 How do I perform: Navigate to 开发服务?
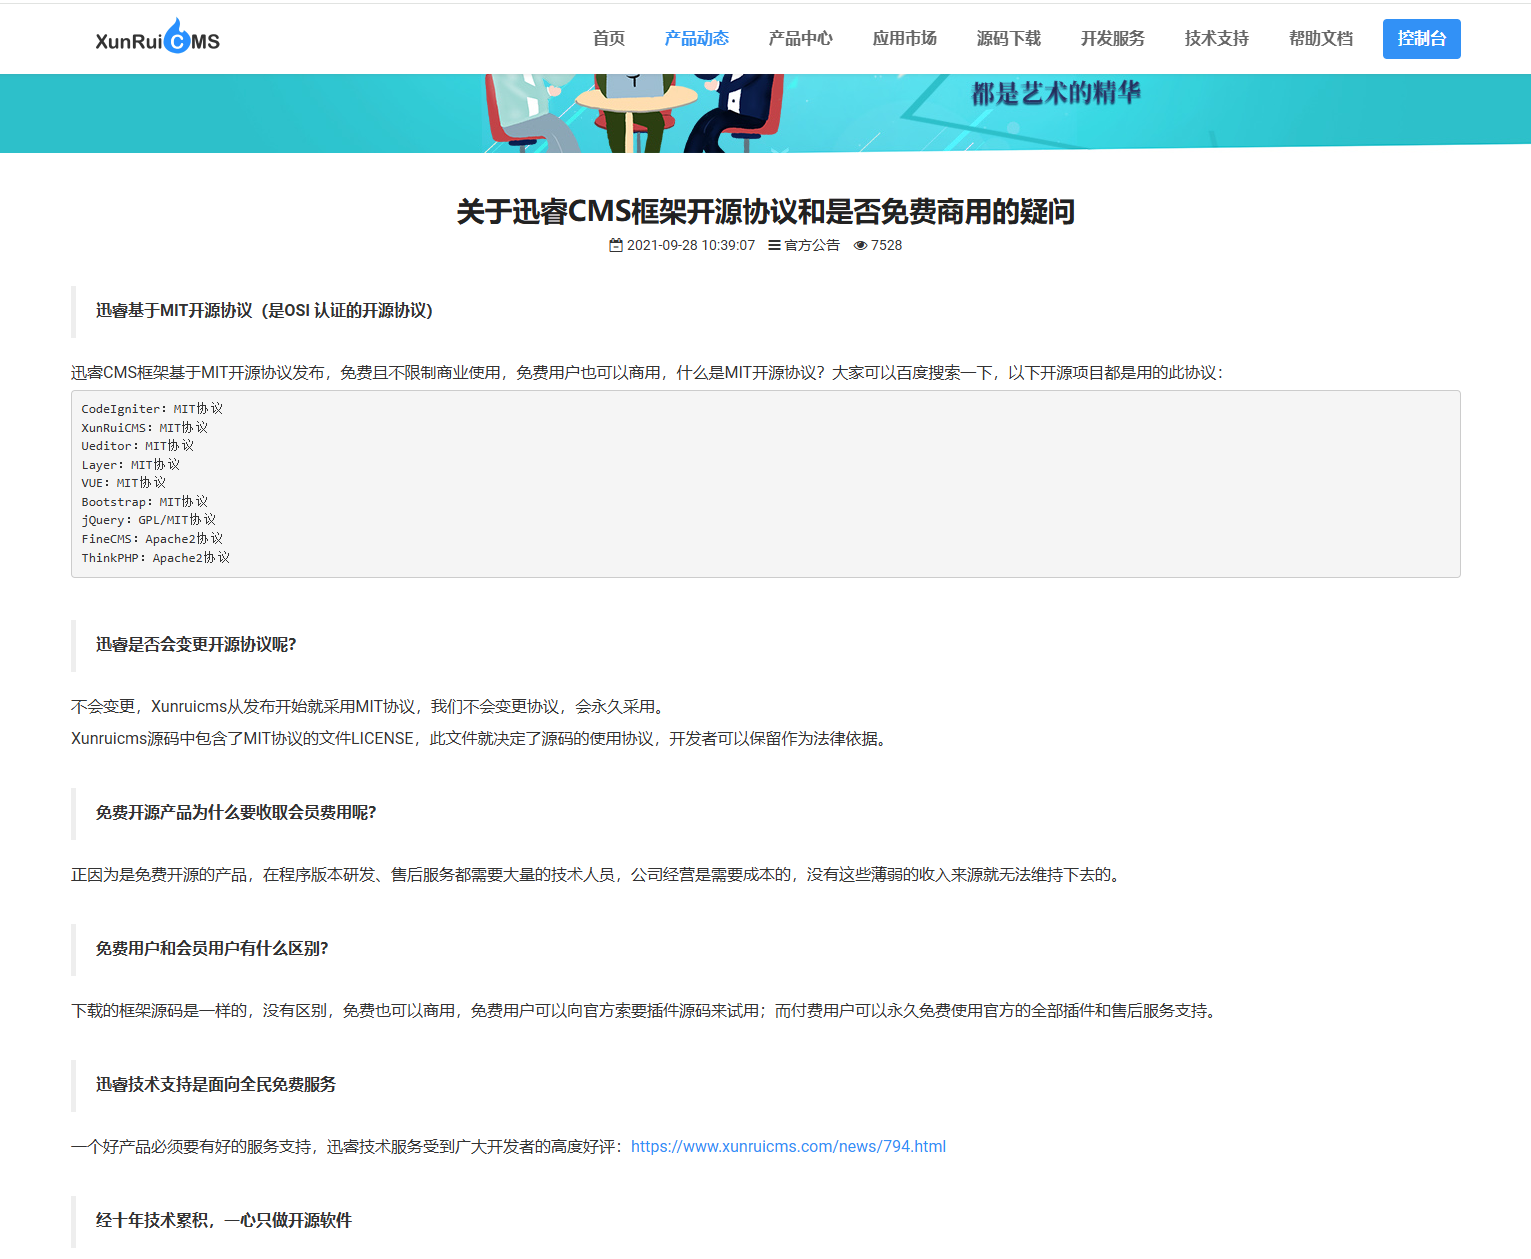click(x=1112, y=38)
